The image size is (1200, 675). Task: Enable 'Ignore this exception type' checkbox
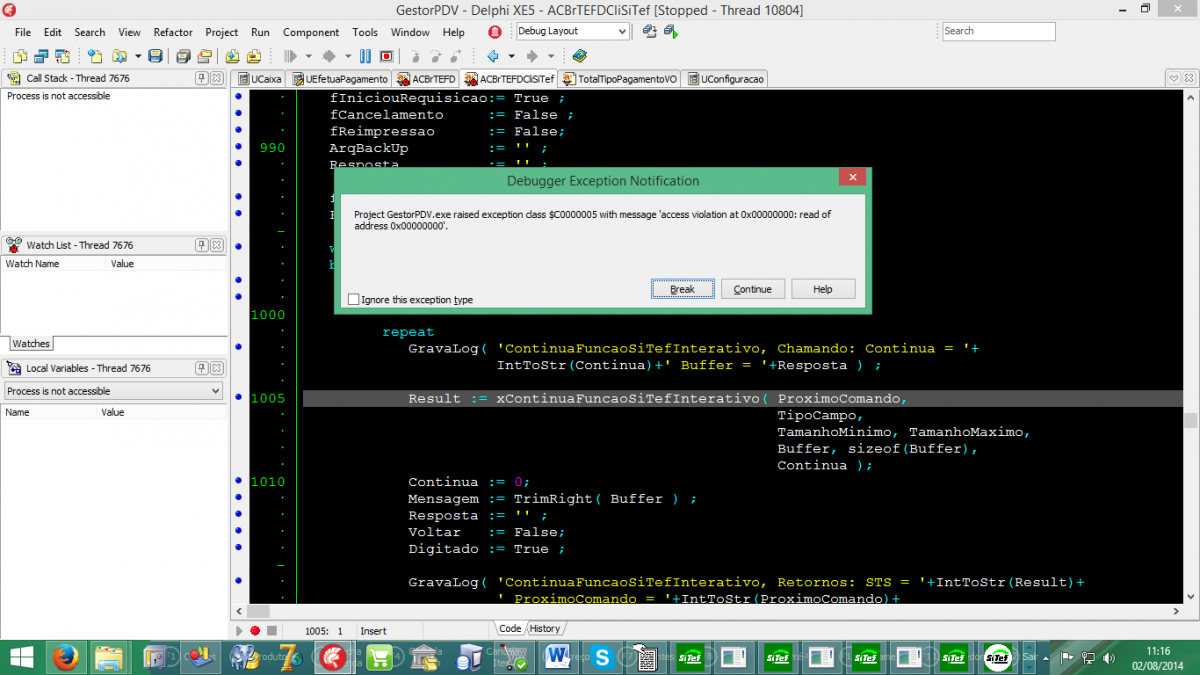coord(354,299)
